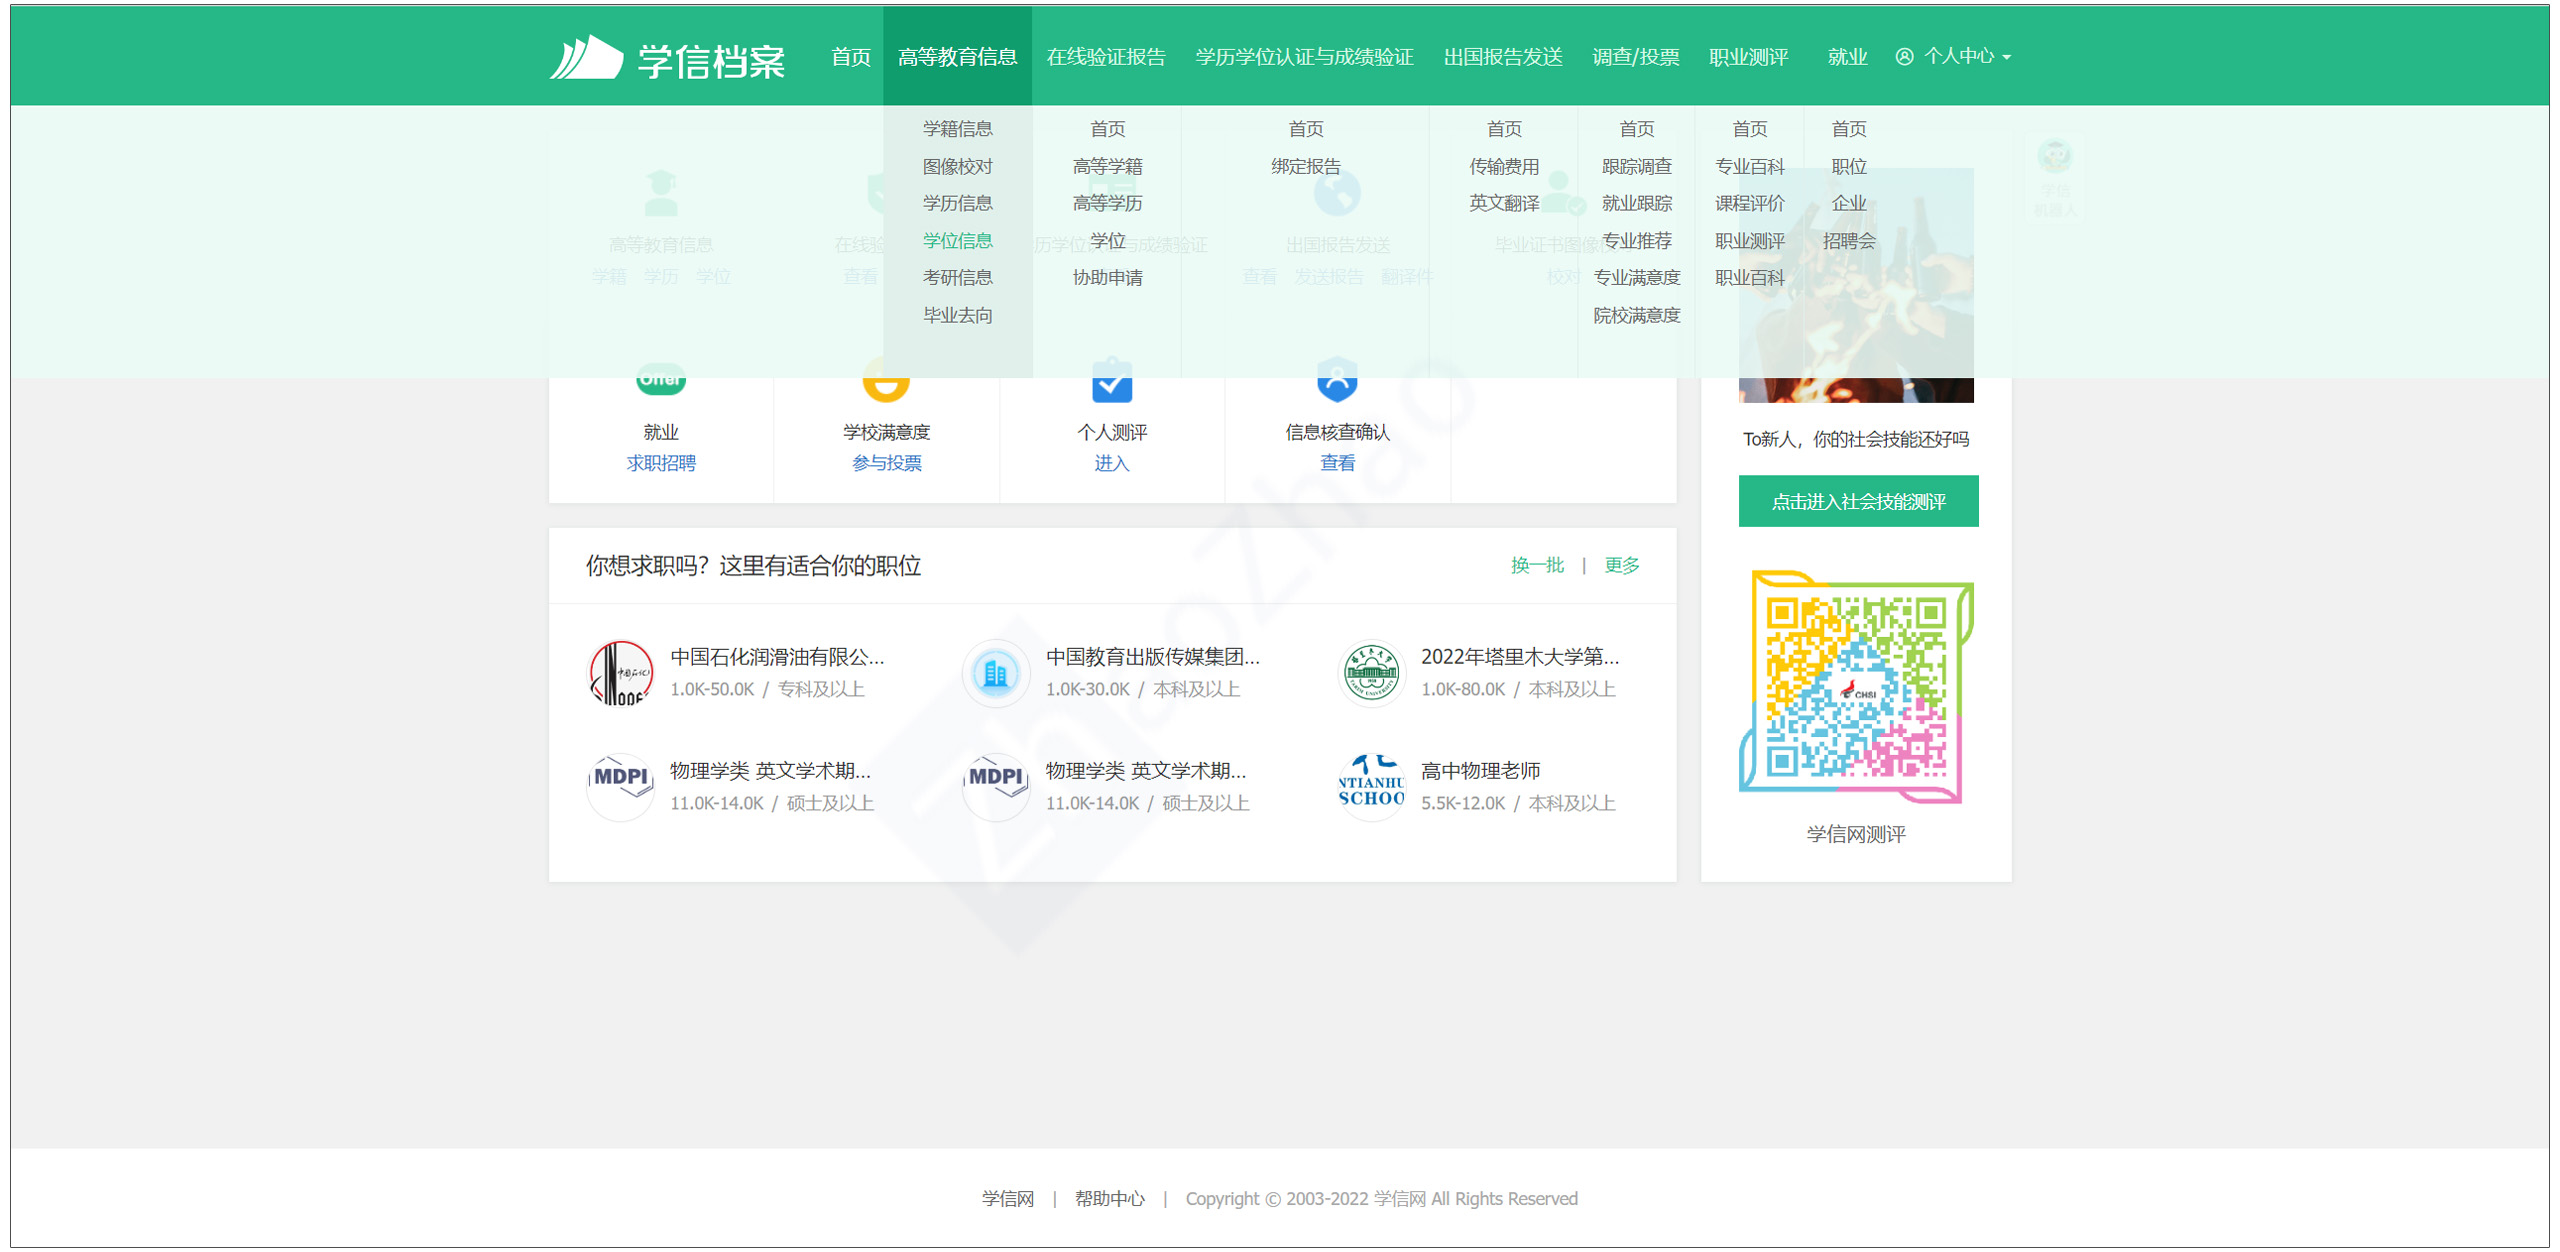Select 职业百科 submenu item

click(x=1749, y=278)
